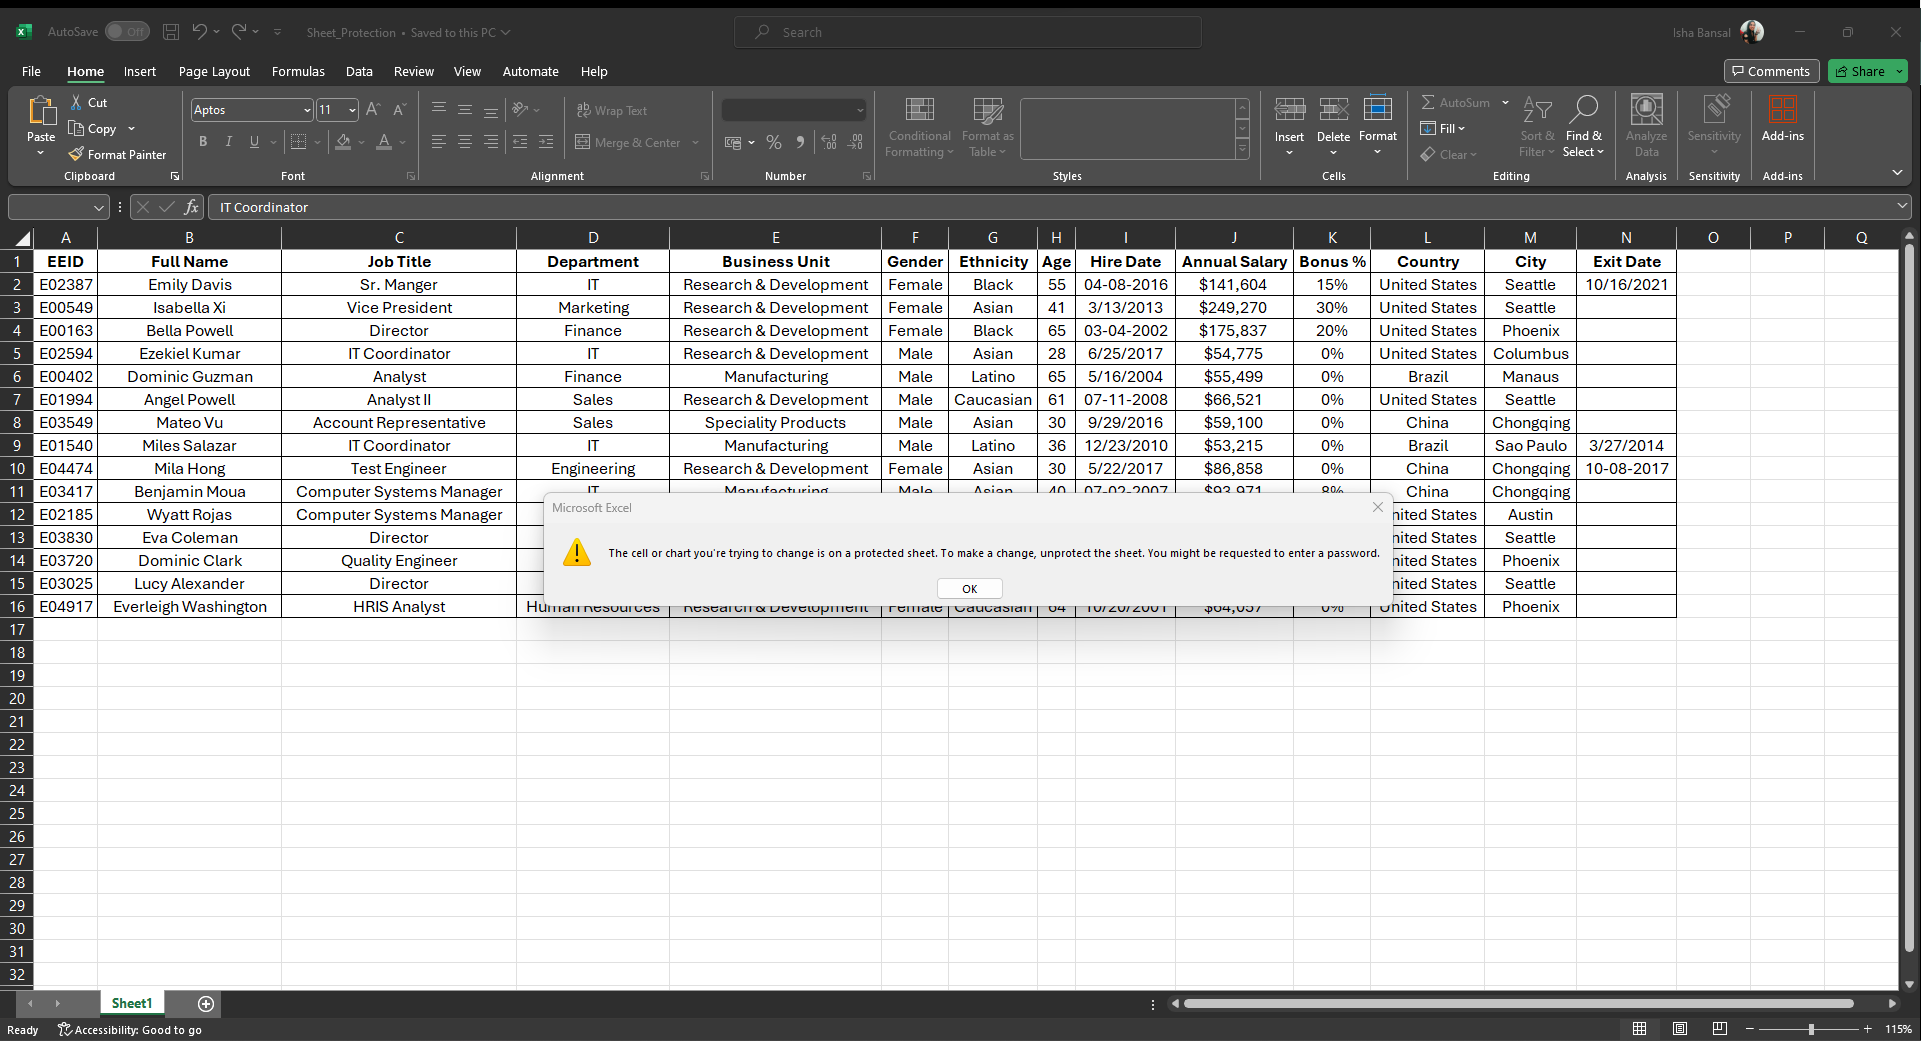Open the Aptos font name dropdown
Viewport: 1921px width, 1041px height.
pyautogui.click(x=307, y=110)
